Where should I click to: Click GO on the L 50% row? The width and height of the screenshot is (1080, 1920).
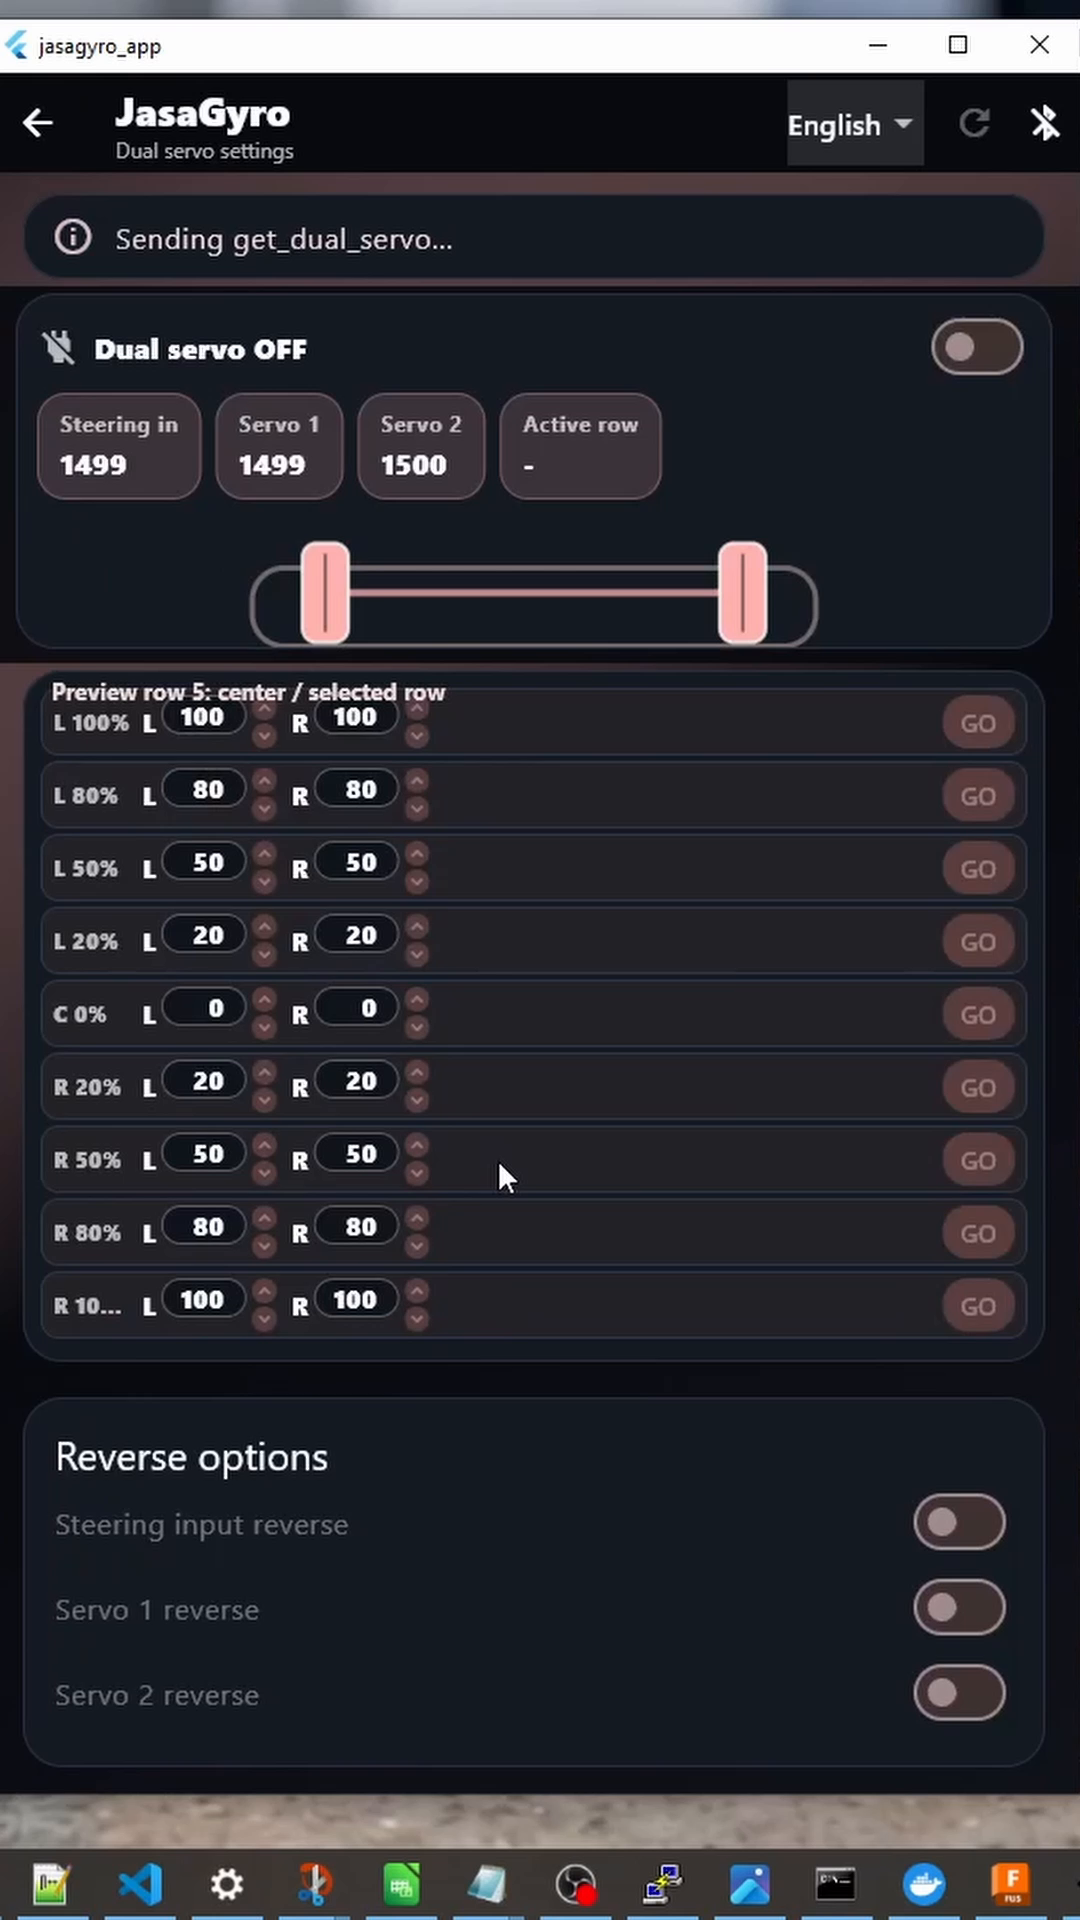tap(978, 869)
